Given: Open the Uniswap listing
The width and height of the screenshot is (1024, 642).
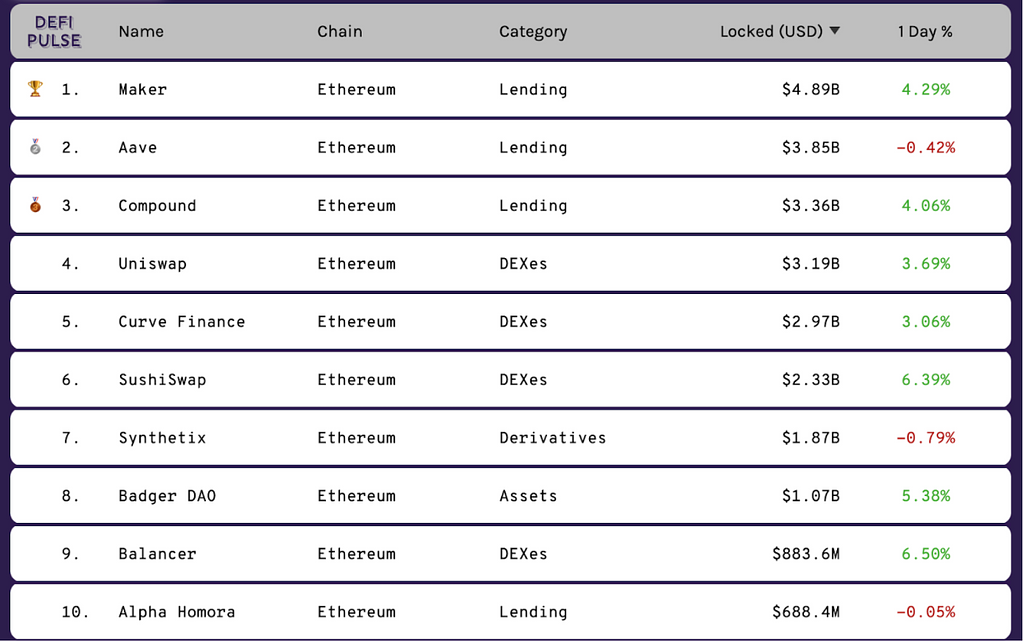Looking at the screenshot, I should click(153, 264).
